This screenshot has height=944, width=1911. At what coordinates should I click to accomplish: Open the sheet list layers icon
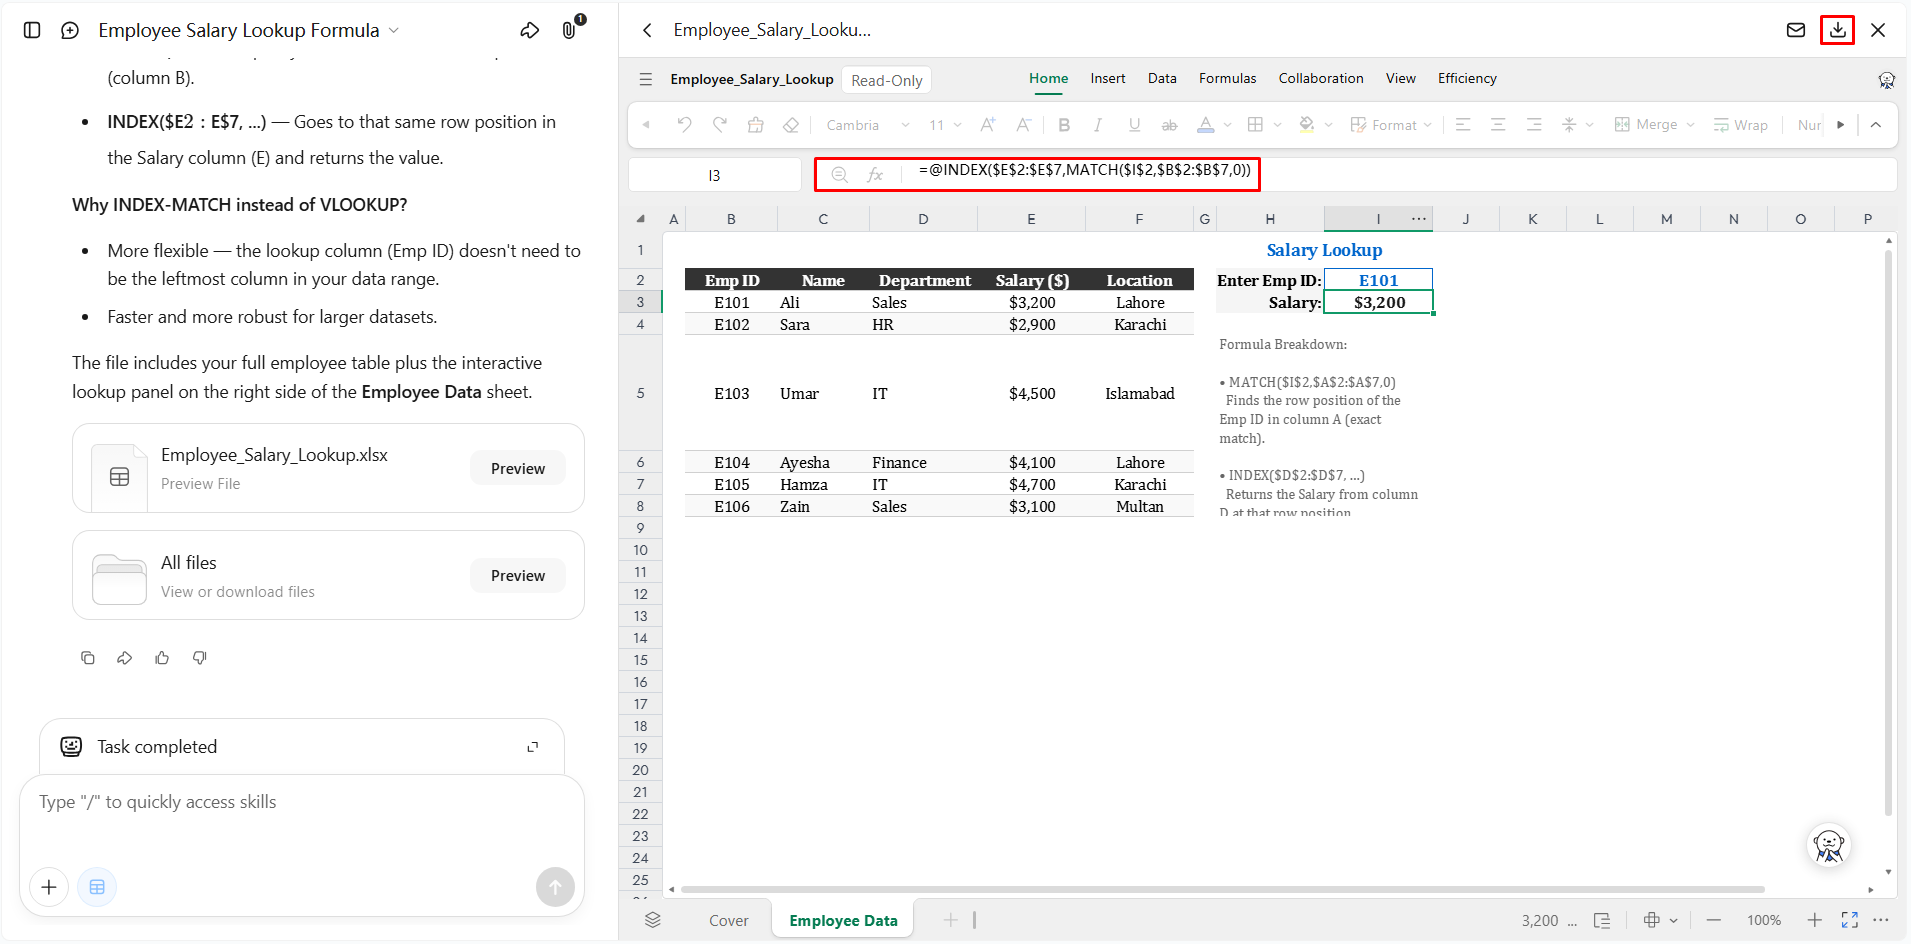pyautogui.click(x=653, y=920)
